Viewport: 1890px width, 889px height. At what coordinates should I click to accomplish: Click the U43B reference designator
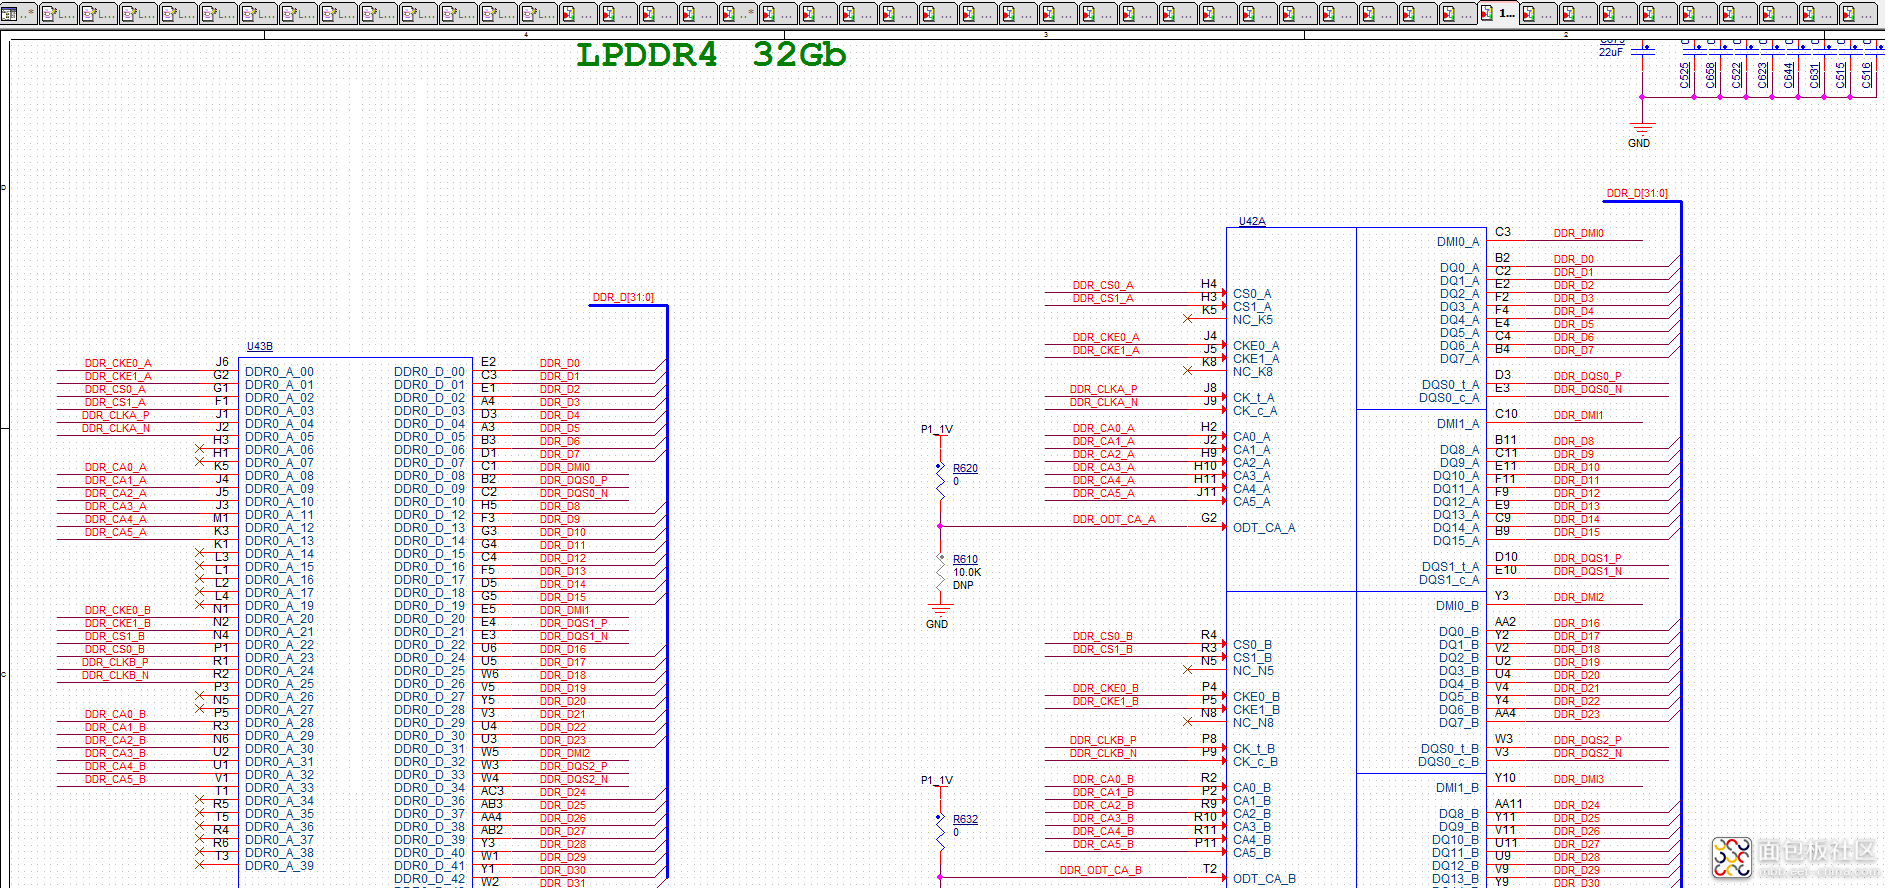tap(260, 346)
